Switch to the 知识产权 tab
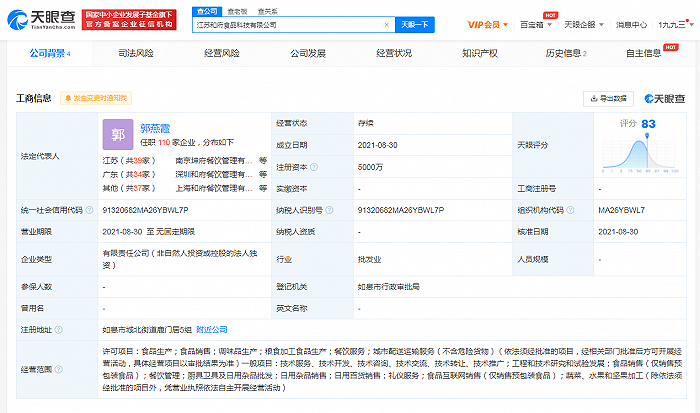 coord(482,53)
